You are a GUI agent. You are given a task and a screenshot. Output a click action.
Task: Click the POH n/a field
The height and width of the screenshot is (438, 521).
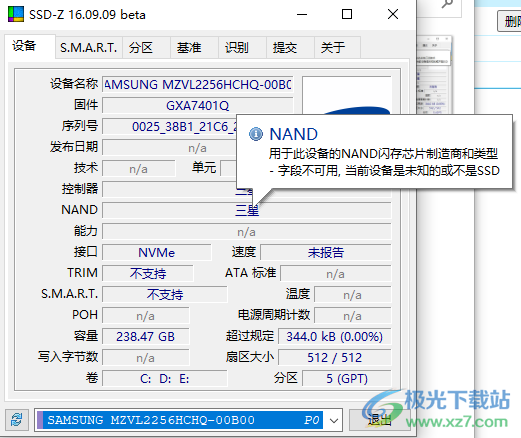[x=146, y=315]
